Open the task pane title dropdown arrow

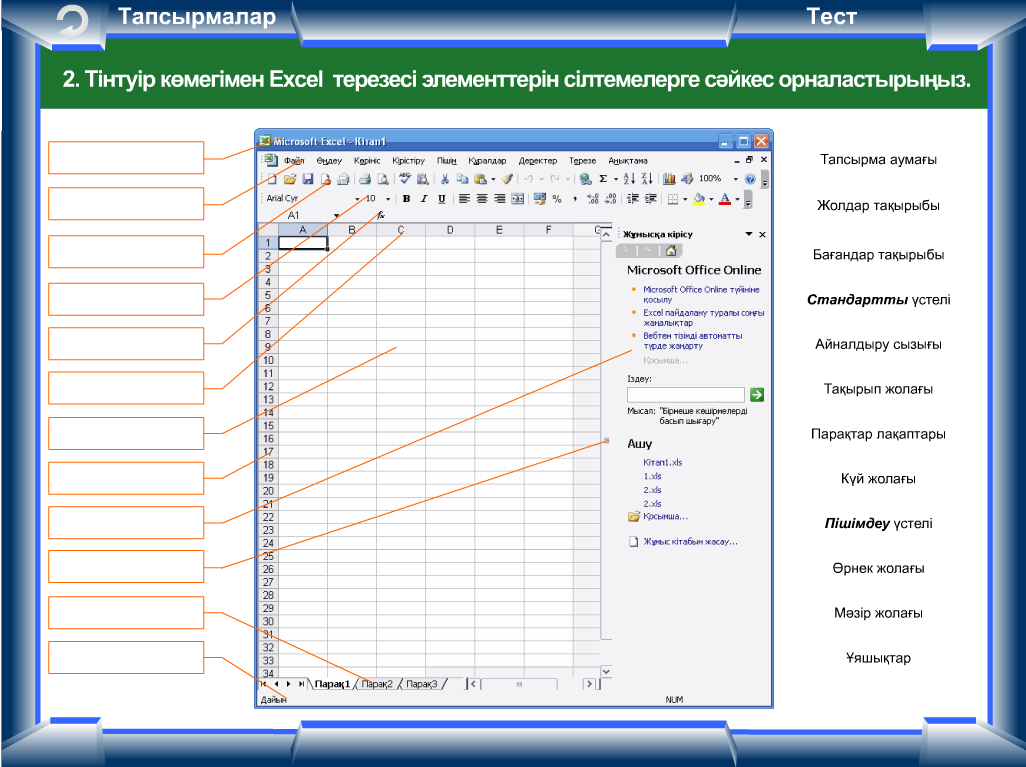749,234
